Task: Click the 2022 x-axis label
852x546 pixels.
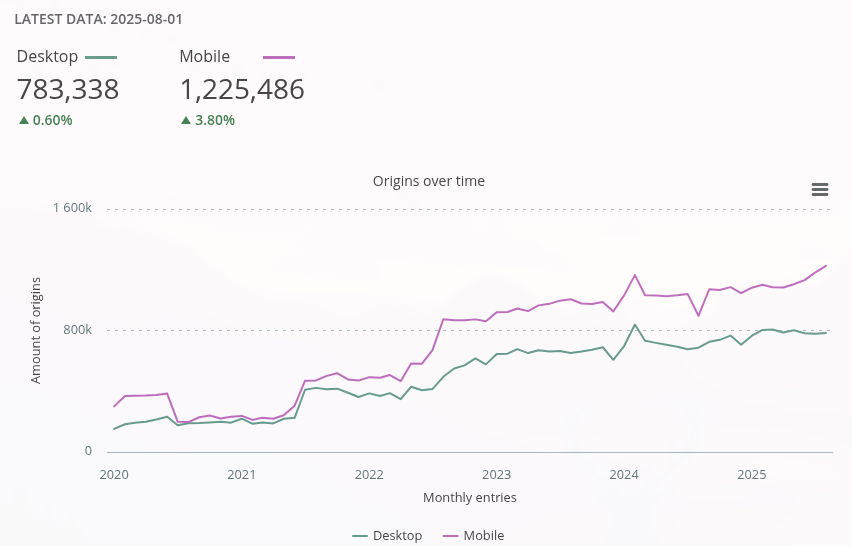Action: coord(369,474)
